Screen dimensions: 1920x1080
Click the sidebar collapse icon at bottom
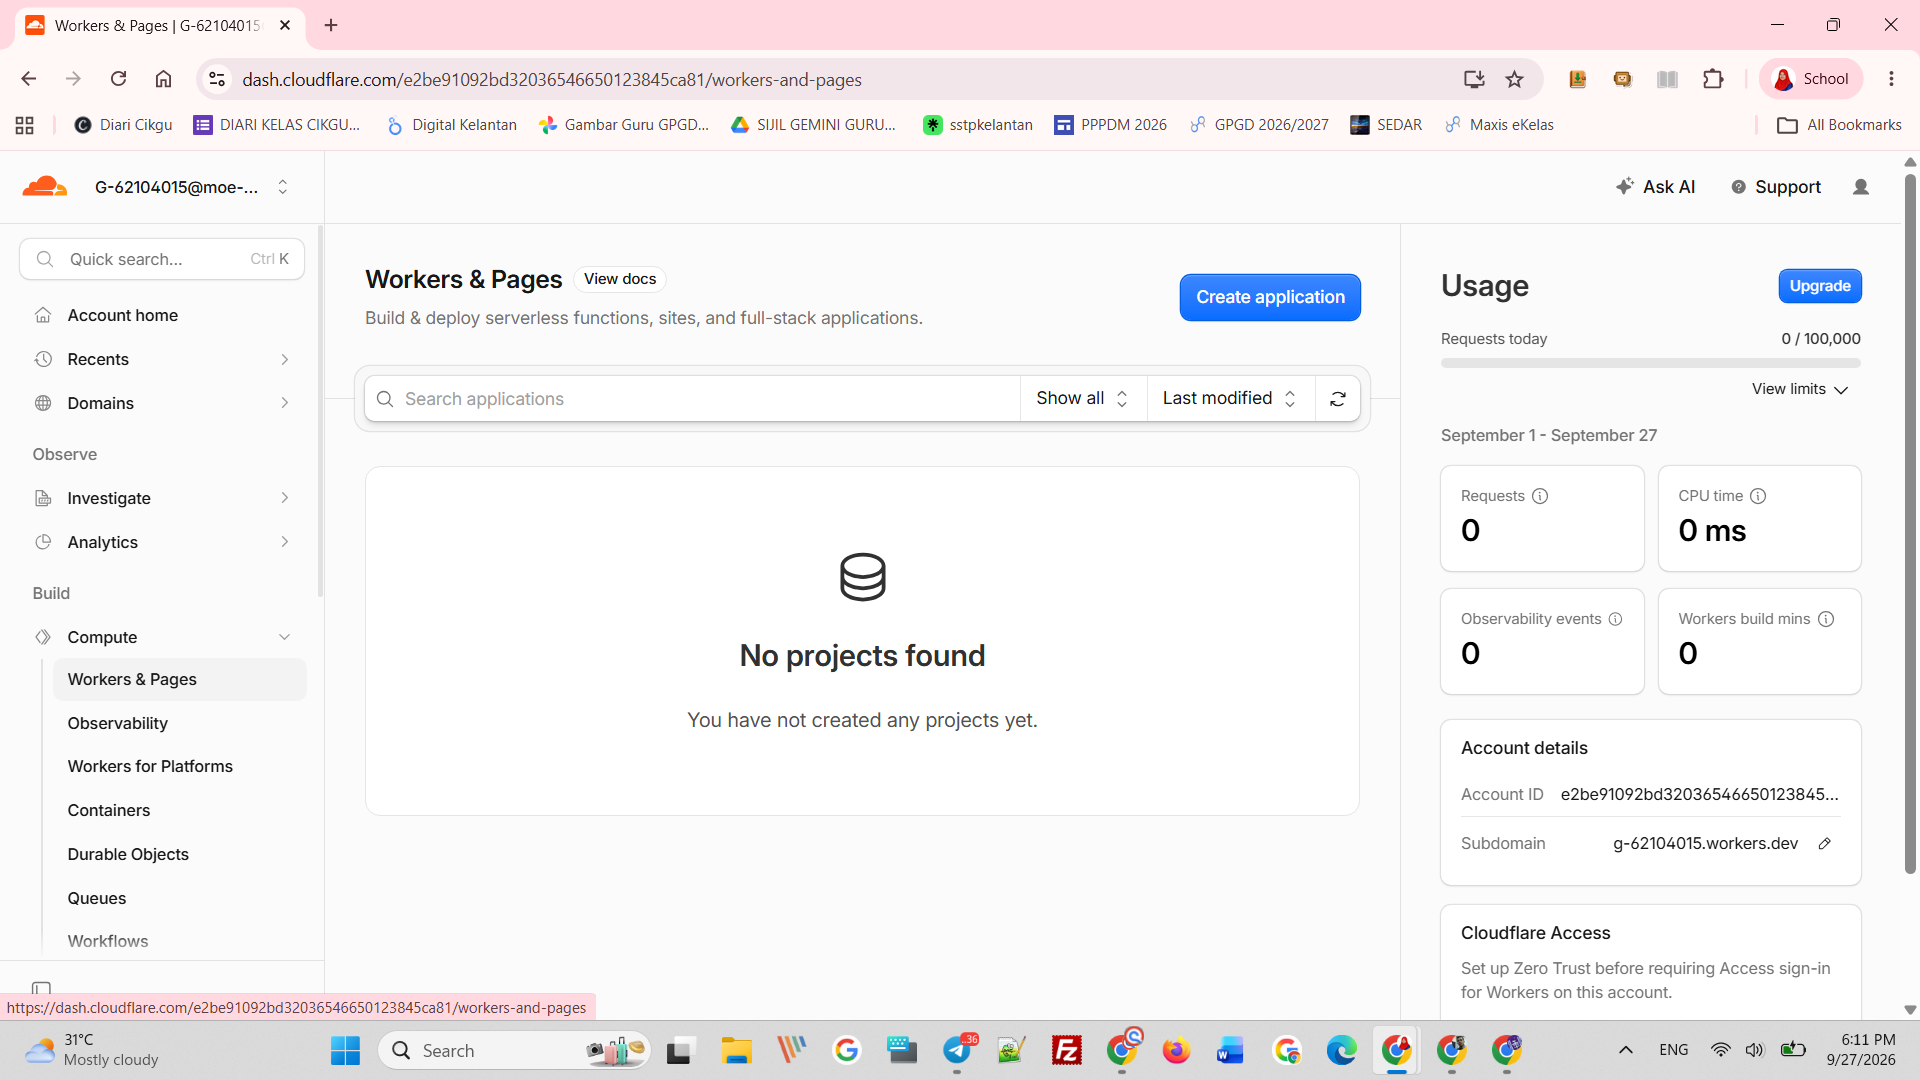click(41, 989)
